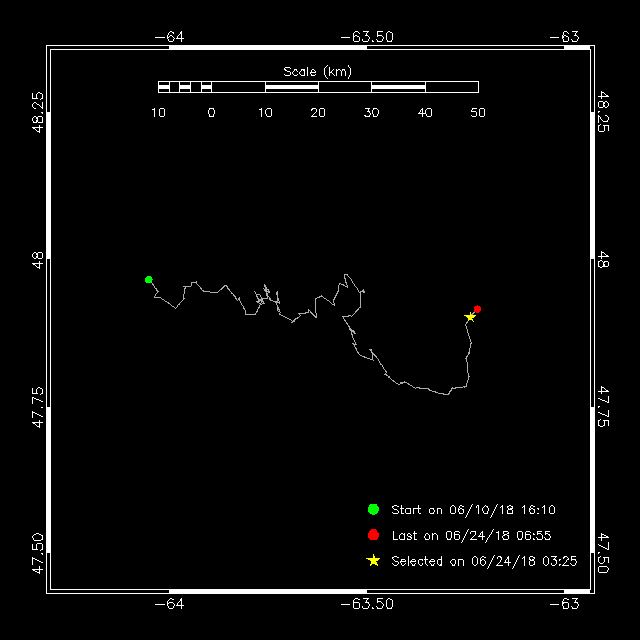Click the red last position marker on track
The width and height of the screenshot is (640, 640).
click(477, 309)
